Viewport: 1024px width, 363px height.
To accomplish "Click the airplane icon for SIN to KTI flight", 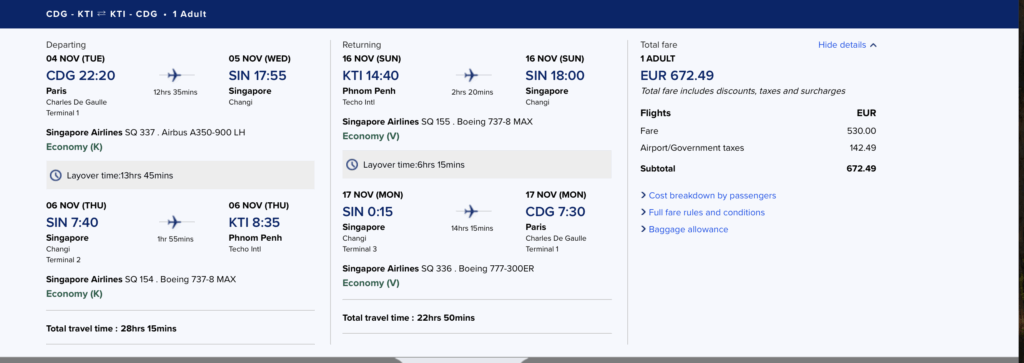I will click(174, 222).
